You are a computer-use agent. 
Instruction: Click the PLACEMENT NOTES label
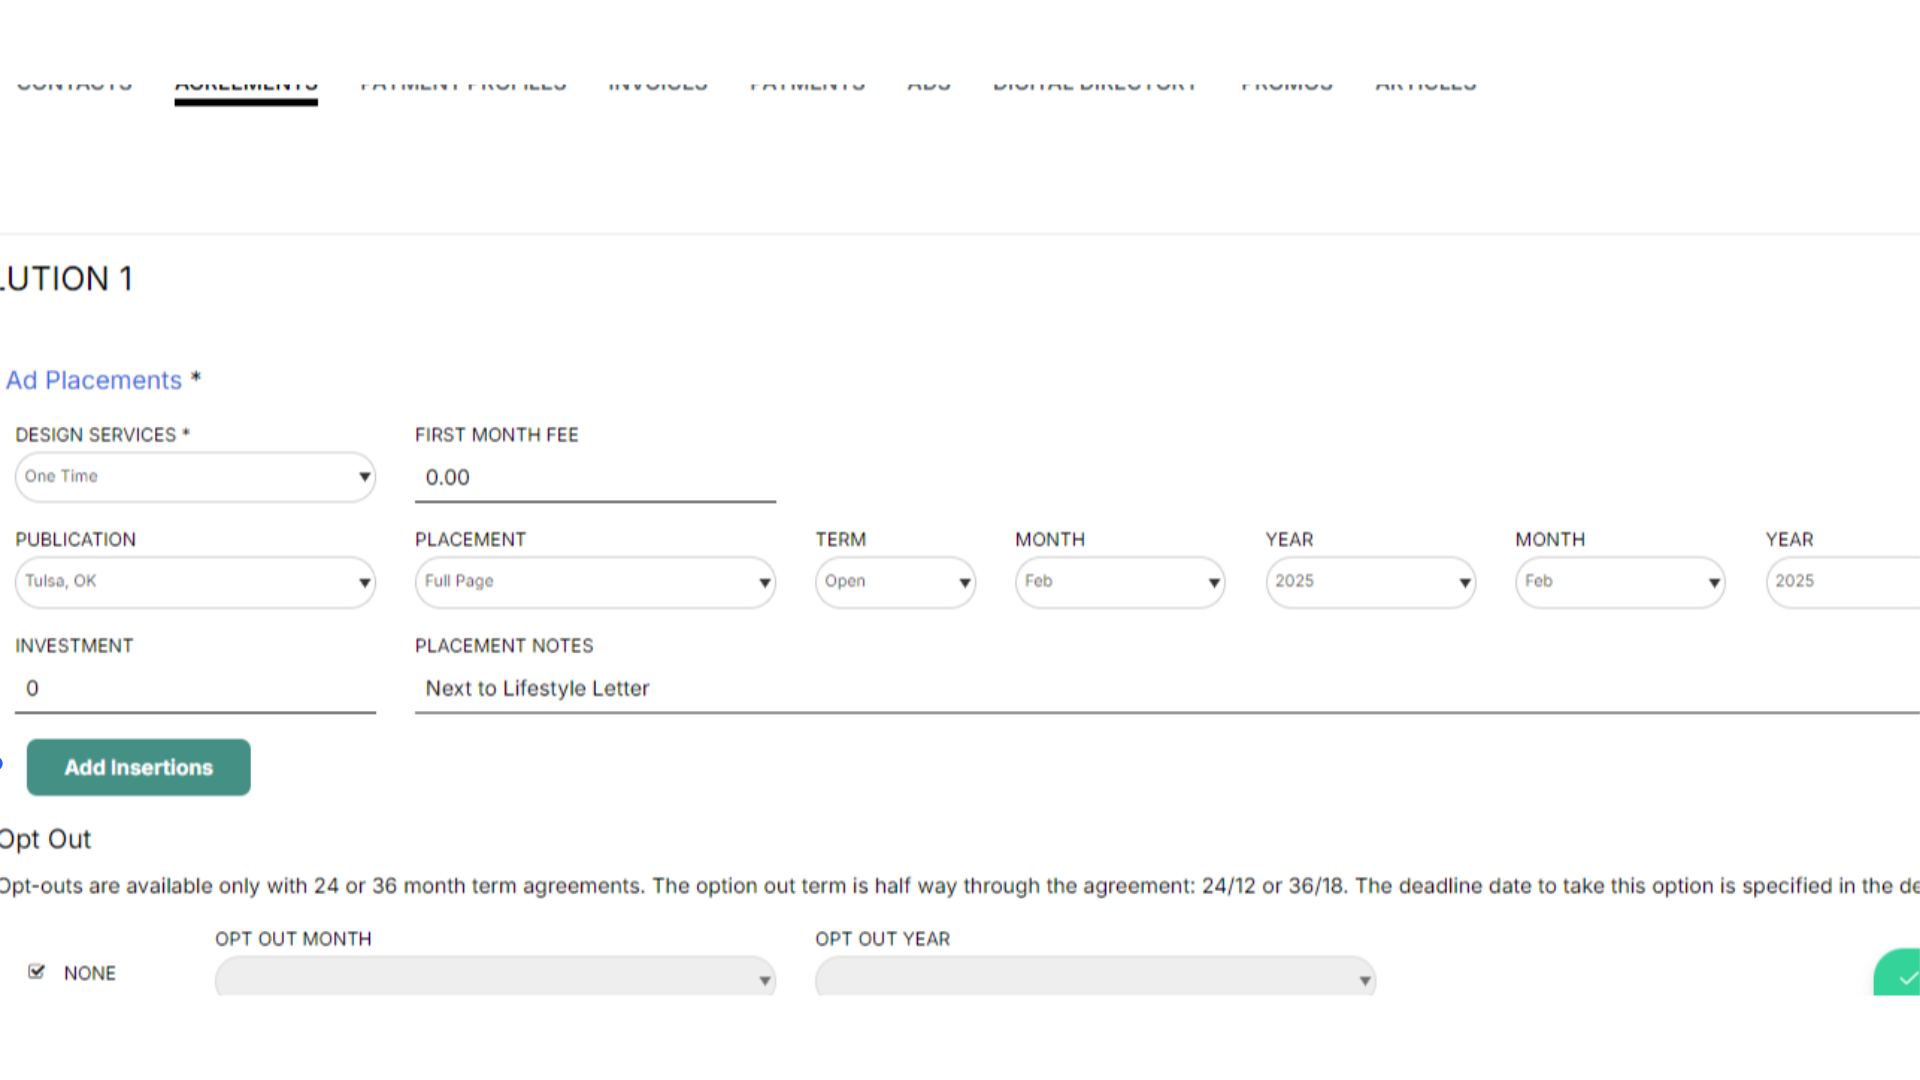504,646
